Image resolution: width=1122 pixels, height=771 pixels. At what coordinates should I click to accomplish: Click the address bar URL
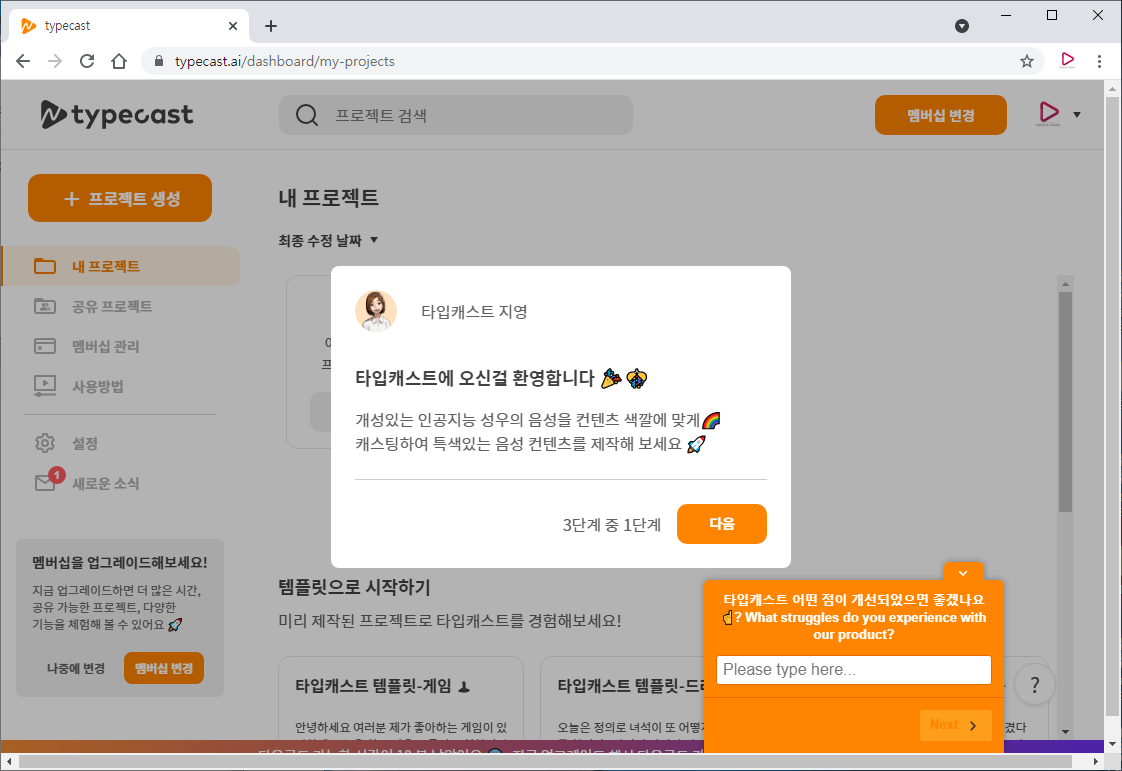285,62
